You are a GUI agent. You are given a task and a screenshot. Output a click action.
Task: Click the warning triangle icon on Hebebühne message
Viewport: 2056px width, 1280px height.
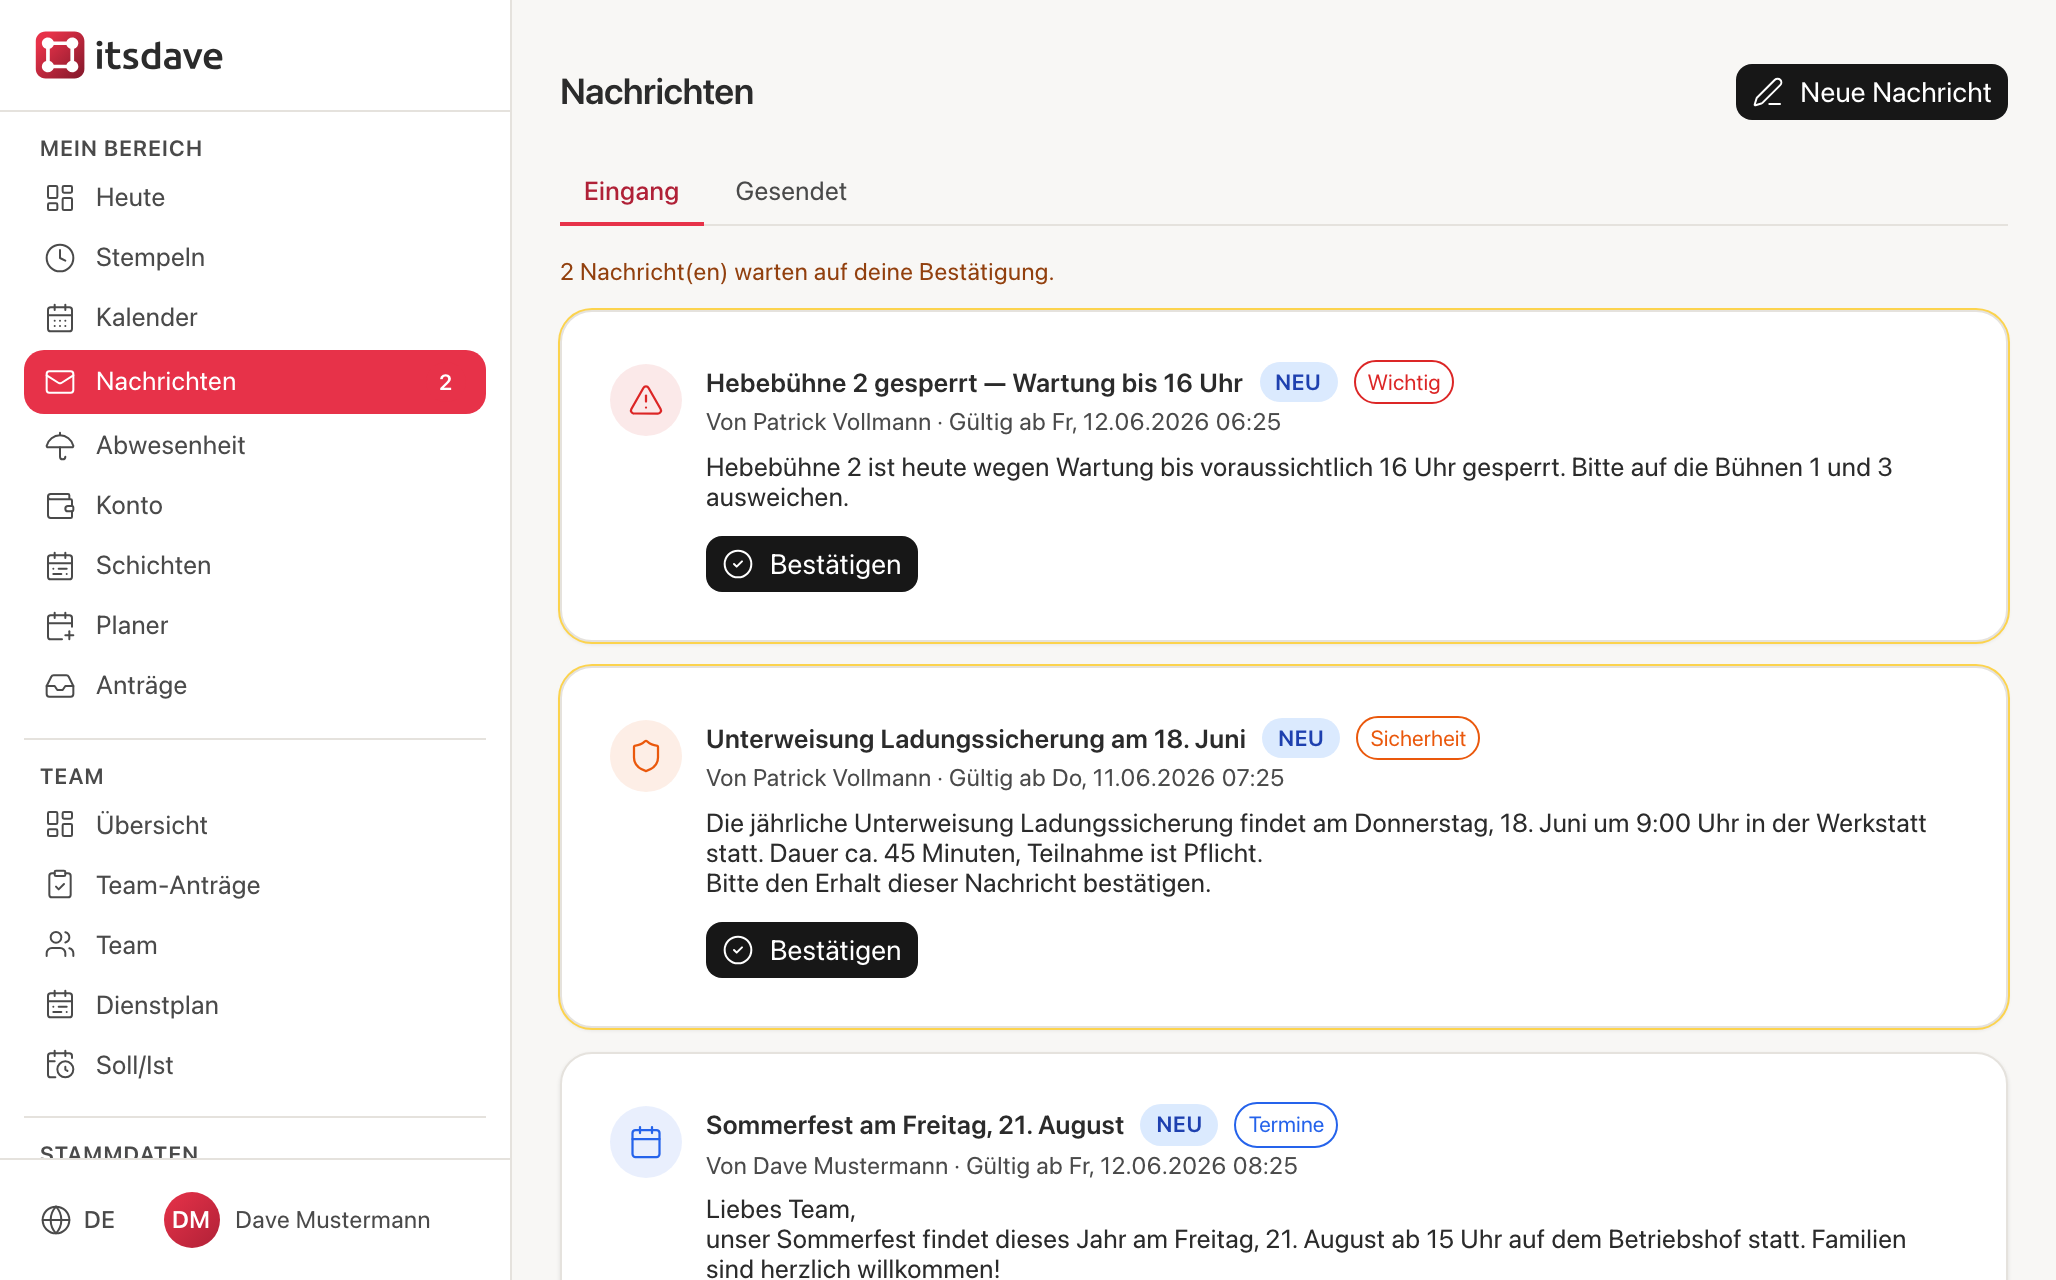point(646,400)
